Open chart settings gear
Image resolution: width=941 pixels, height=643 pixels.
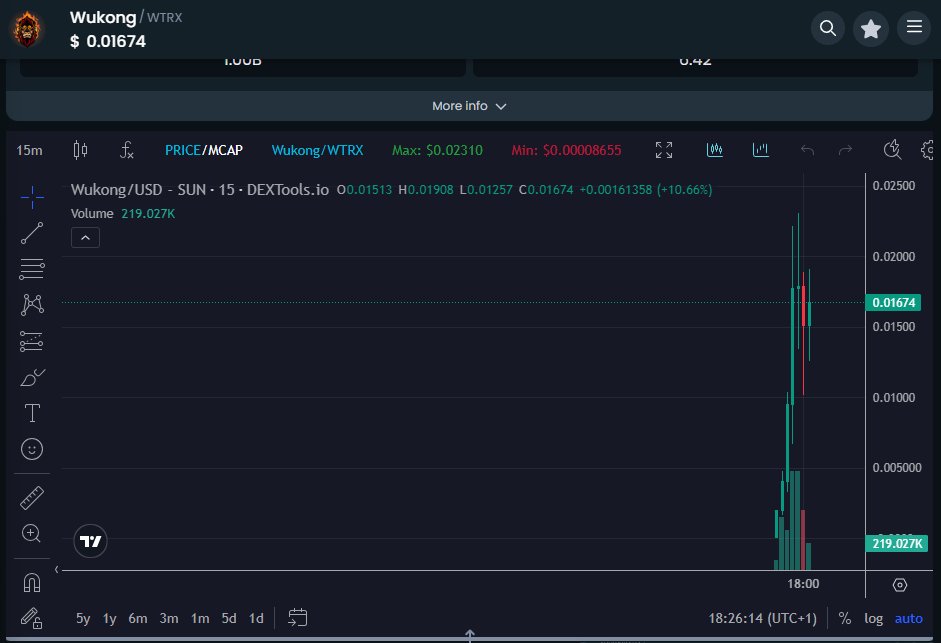click(x=928, y=150)
